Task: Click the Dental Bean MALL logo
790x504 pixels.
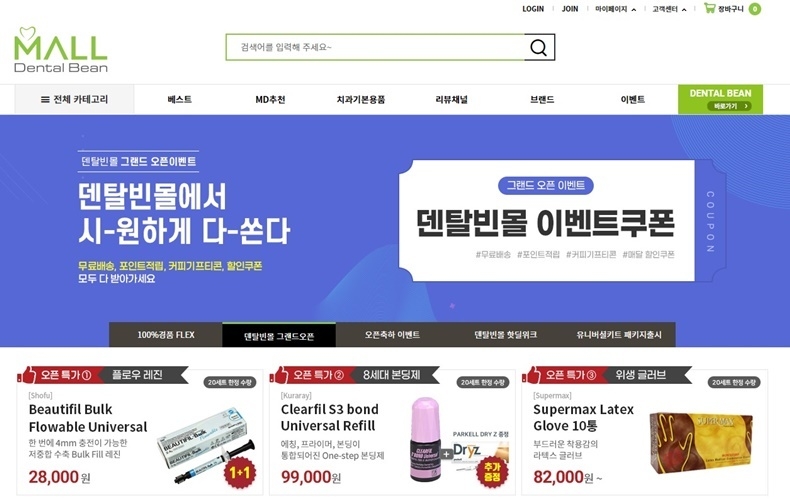Action: pos(60,50)
